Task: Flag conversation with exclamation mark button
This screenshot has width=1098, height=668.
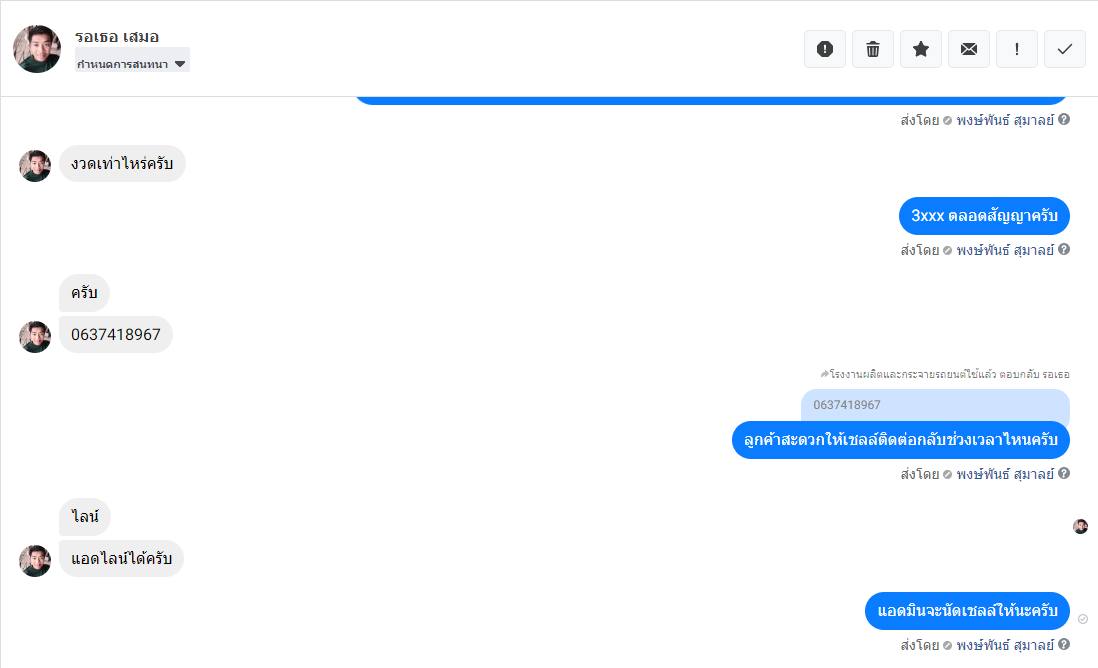Action: coord(1017,49)
